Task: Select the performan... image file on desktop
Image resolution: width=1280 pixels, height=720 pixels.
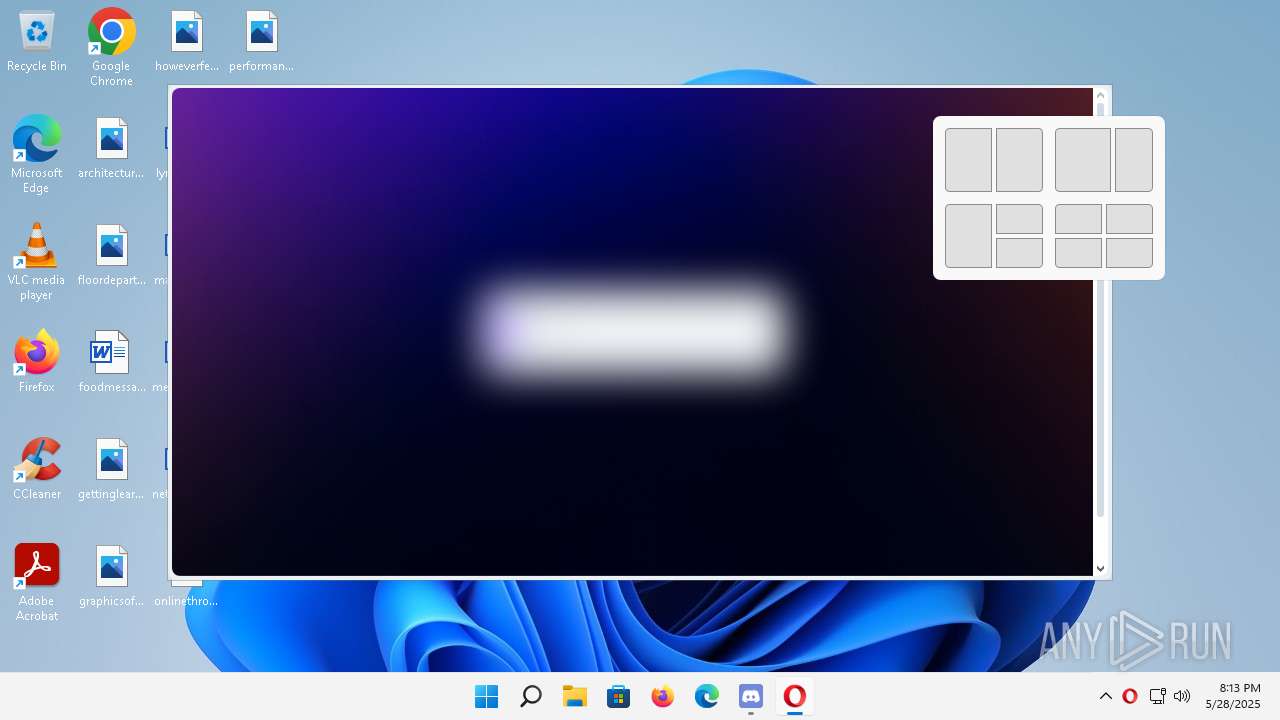Action: pyautogui.click(x=261, y=42)
